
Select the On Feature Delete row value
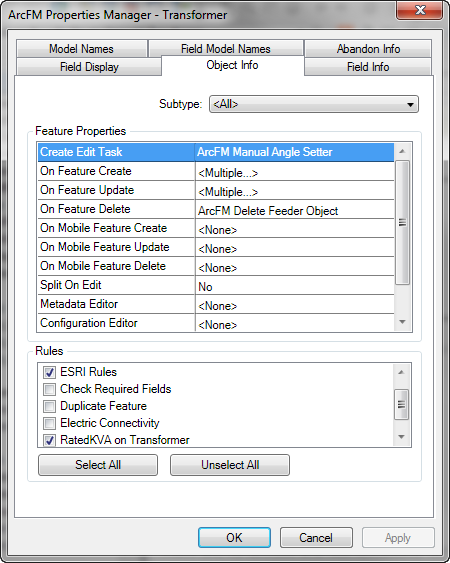pyautogui.click(x=294, y=210)
